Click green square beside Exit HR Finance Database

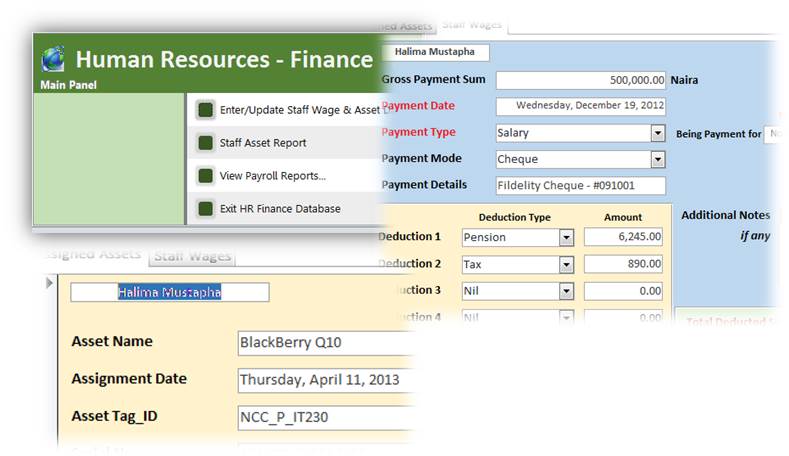(x=205, y=208)
